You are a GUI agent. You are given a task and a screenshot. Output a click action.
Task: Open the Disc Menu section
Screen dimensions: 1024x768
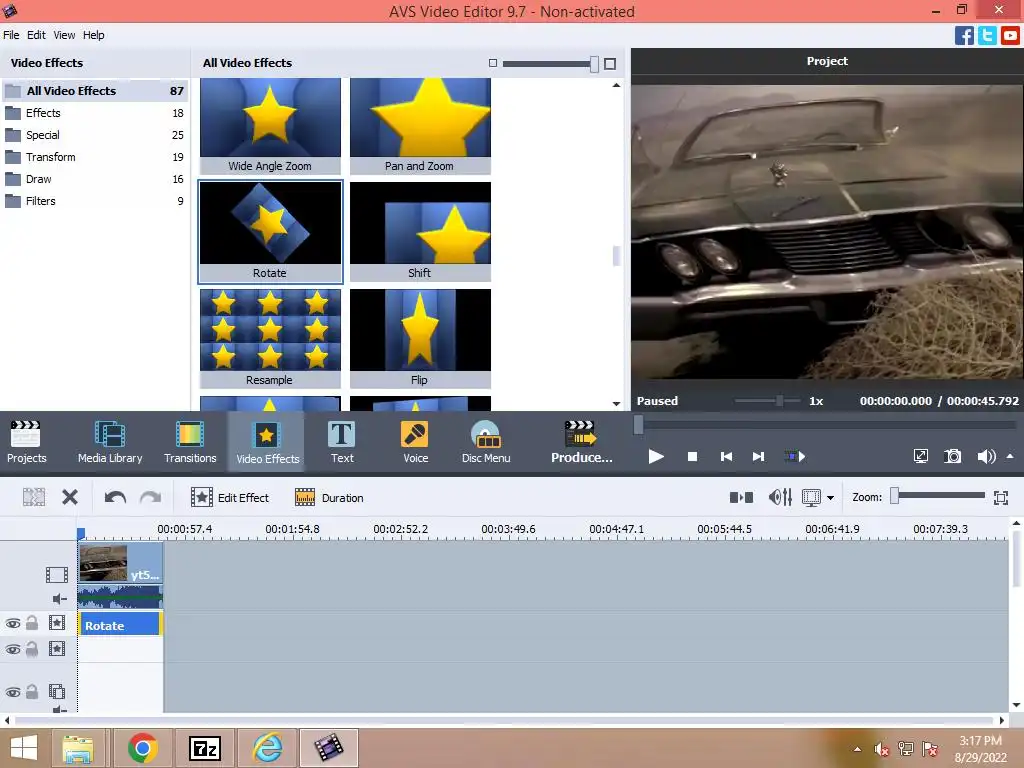[486, 442]
